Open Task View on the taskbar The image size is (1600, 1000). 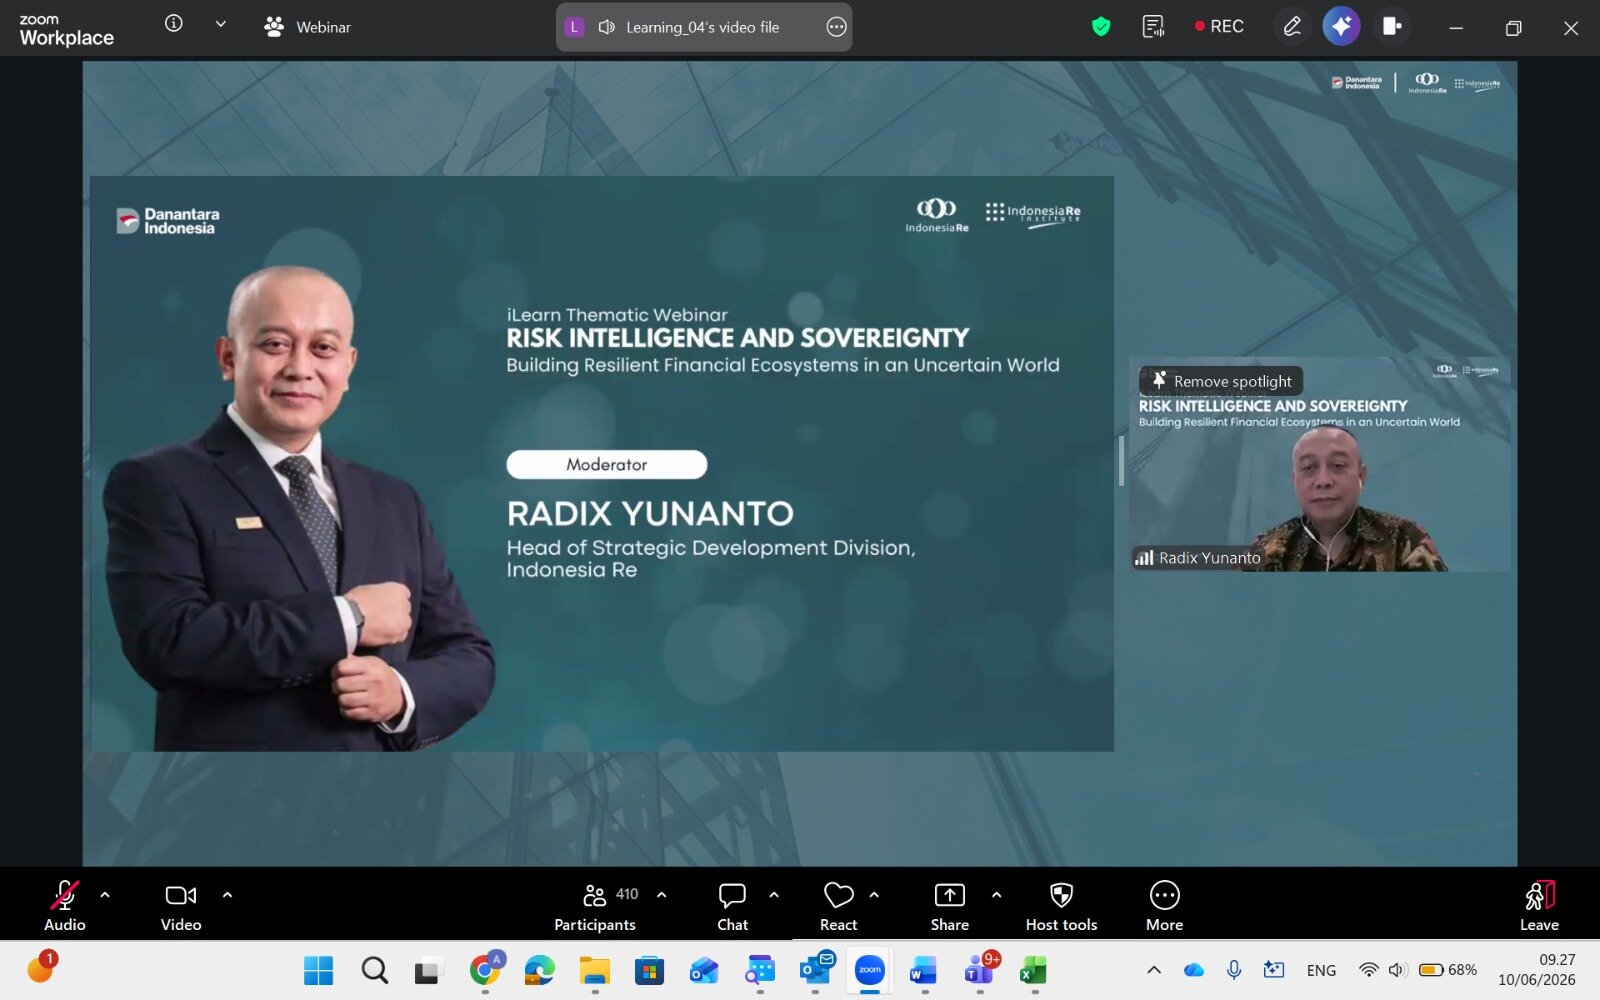[x=429, y=970]
